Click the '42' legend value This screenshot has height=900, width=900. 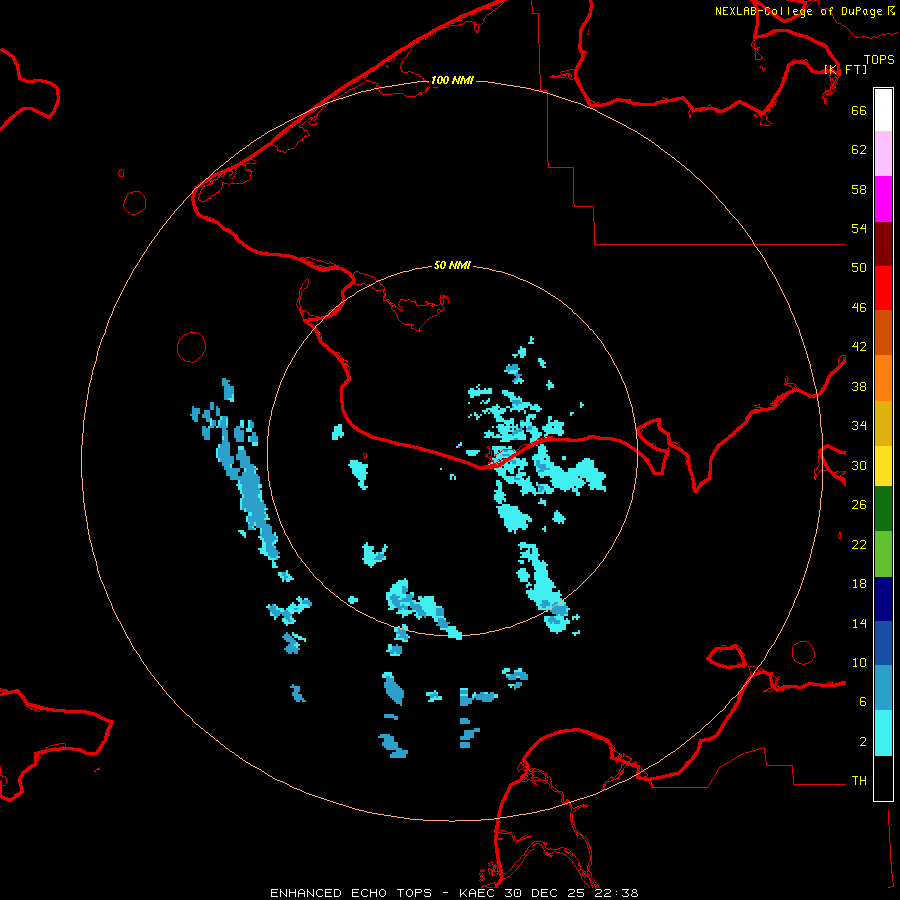click(859, 347)
